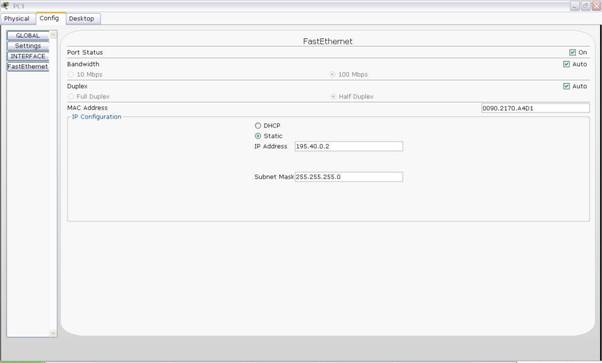Viewport: 602px width, 363px height.
Task: Click sidebar scrollbar down arrow
Action: (53, 333)
